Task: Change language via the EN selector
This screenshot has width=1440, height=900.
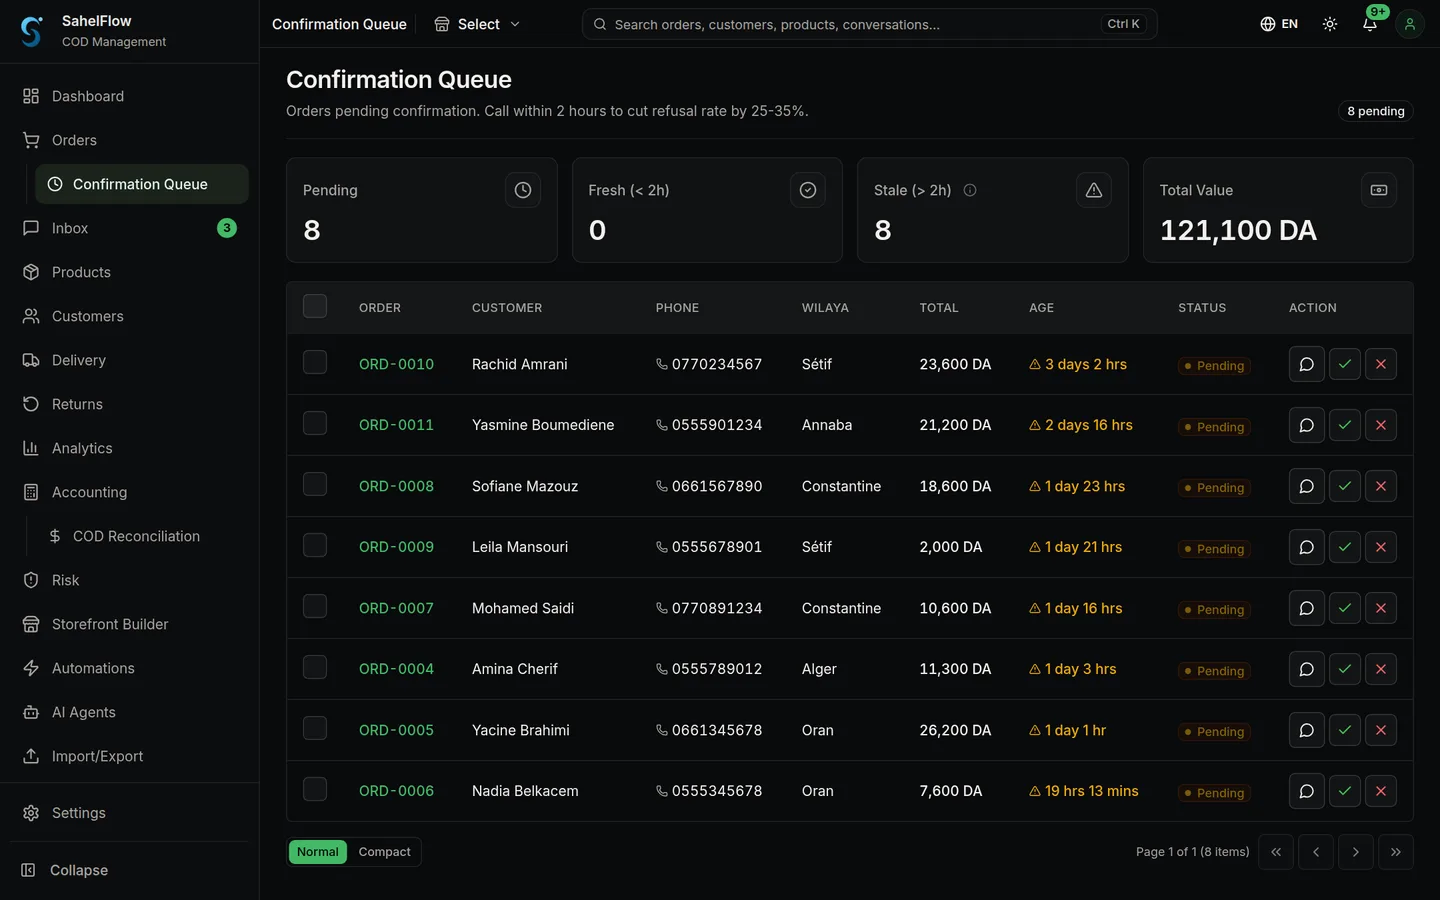Action: (x=1279, y=24)
